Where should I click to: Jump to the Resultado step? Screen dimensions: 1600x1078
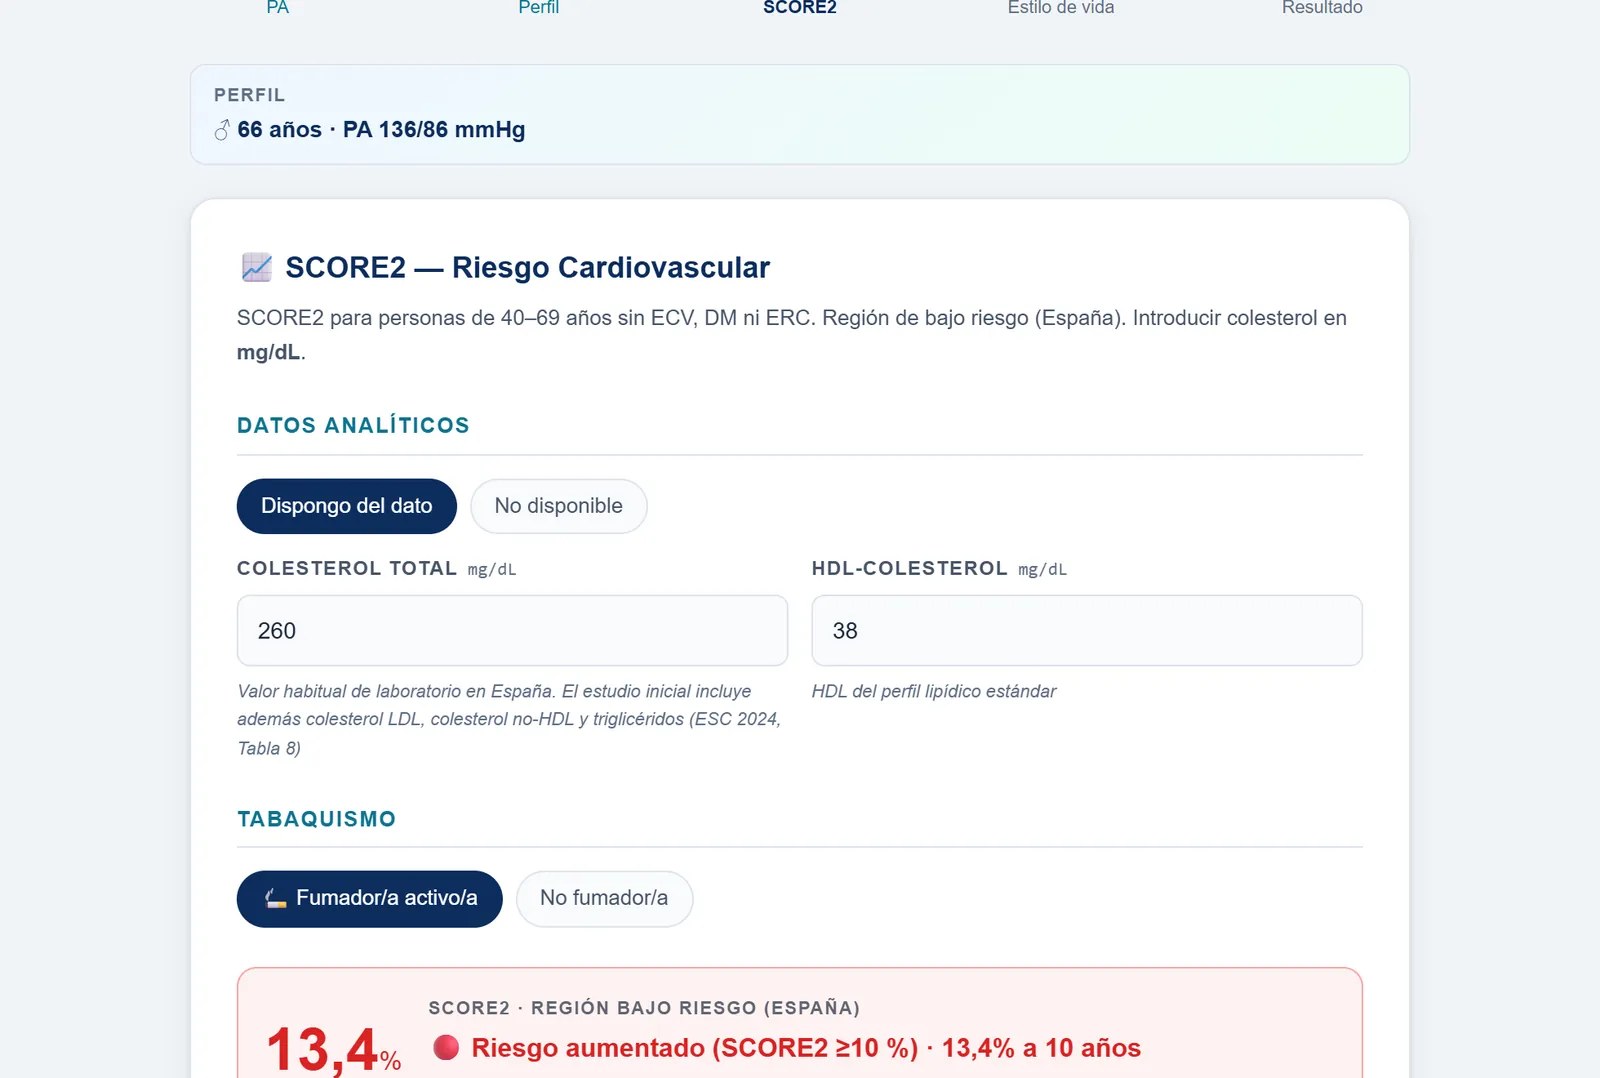pos(1322,8)
